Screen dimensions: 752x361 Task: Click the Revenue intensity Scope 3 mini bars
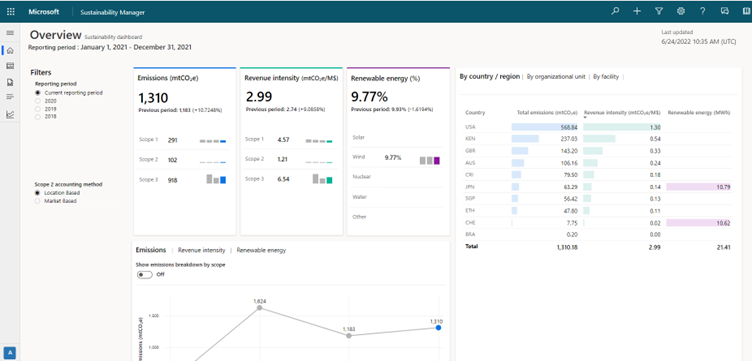(323, 179)
